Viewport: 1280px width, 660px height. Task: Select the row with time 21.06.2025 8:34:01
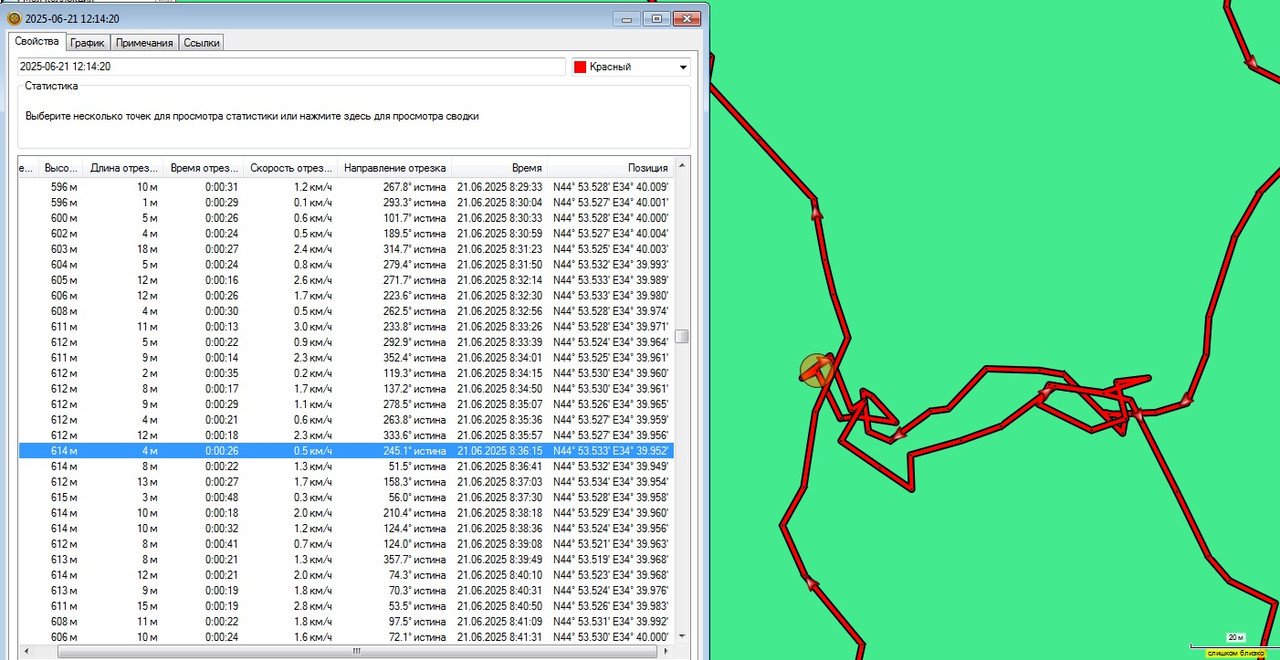[x=346, y=358]
